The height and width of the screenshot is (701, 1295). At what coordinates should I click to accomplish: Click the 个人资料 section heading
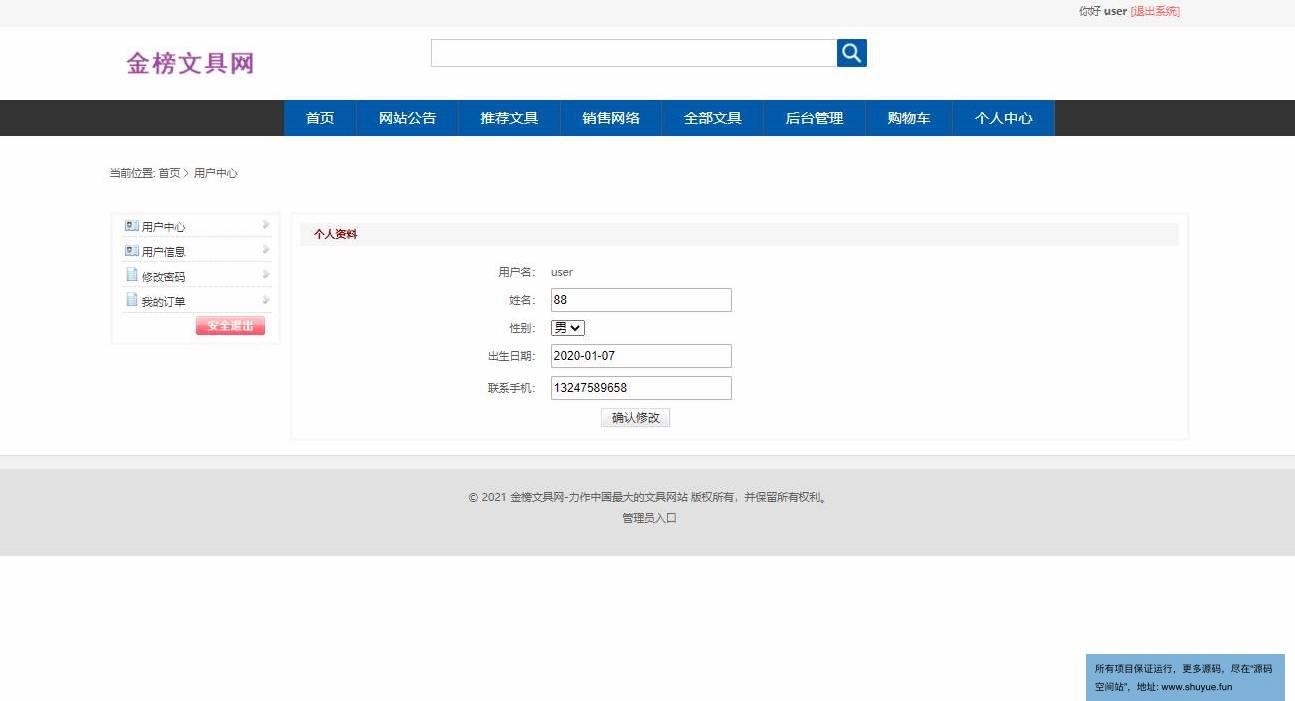[x=335, y=234]
